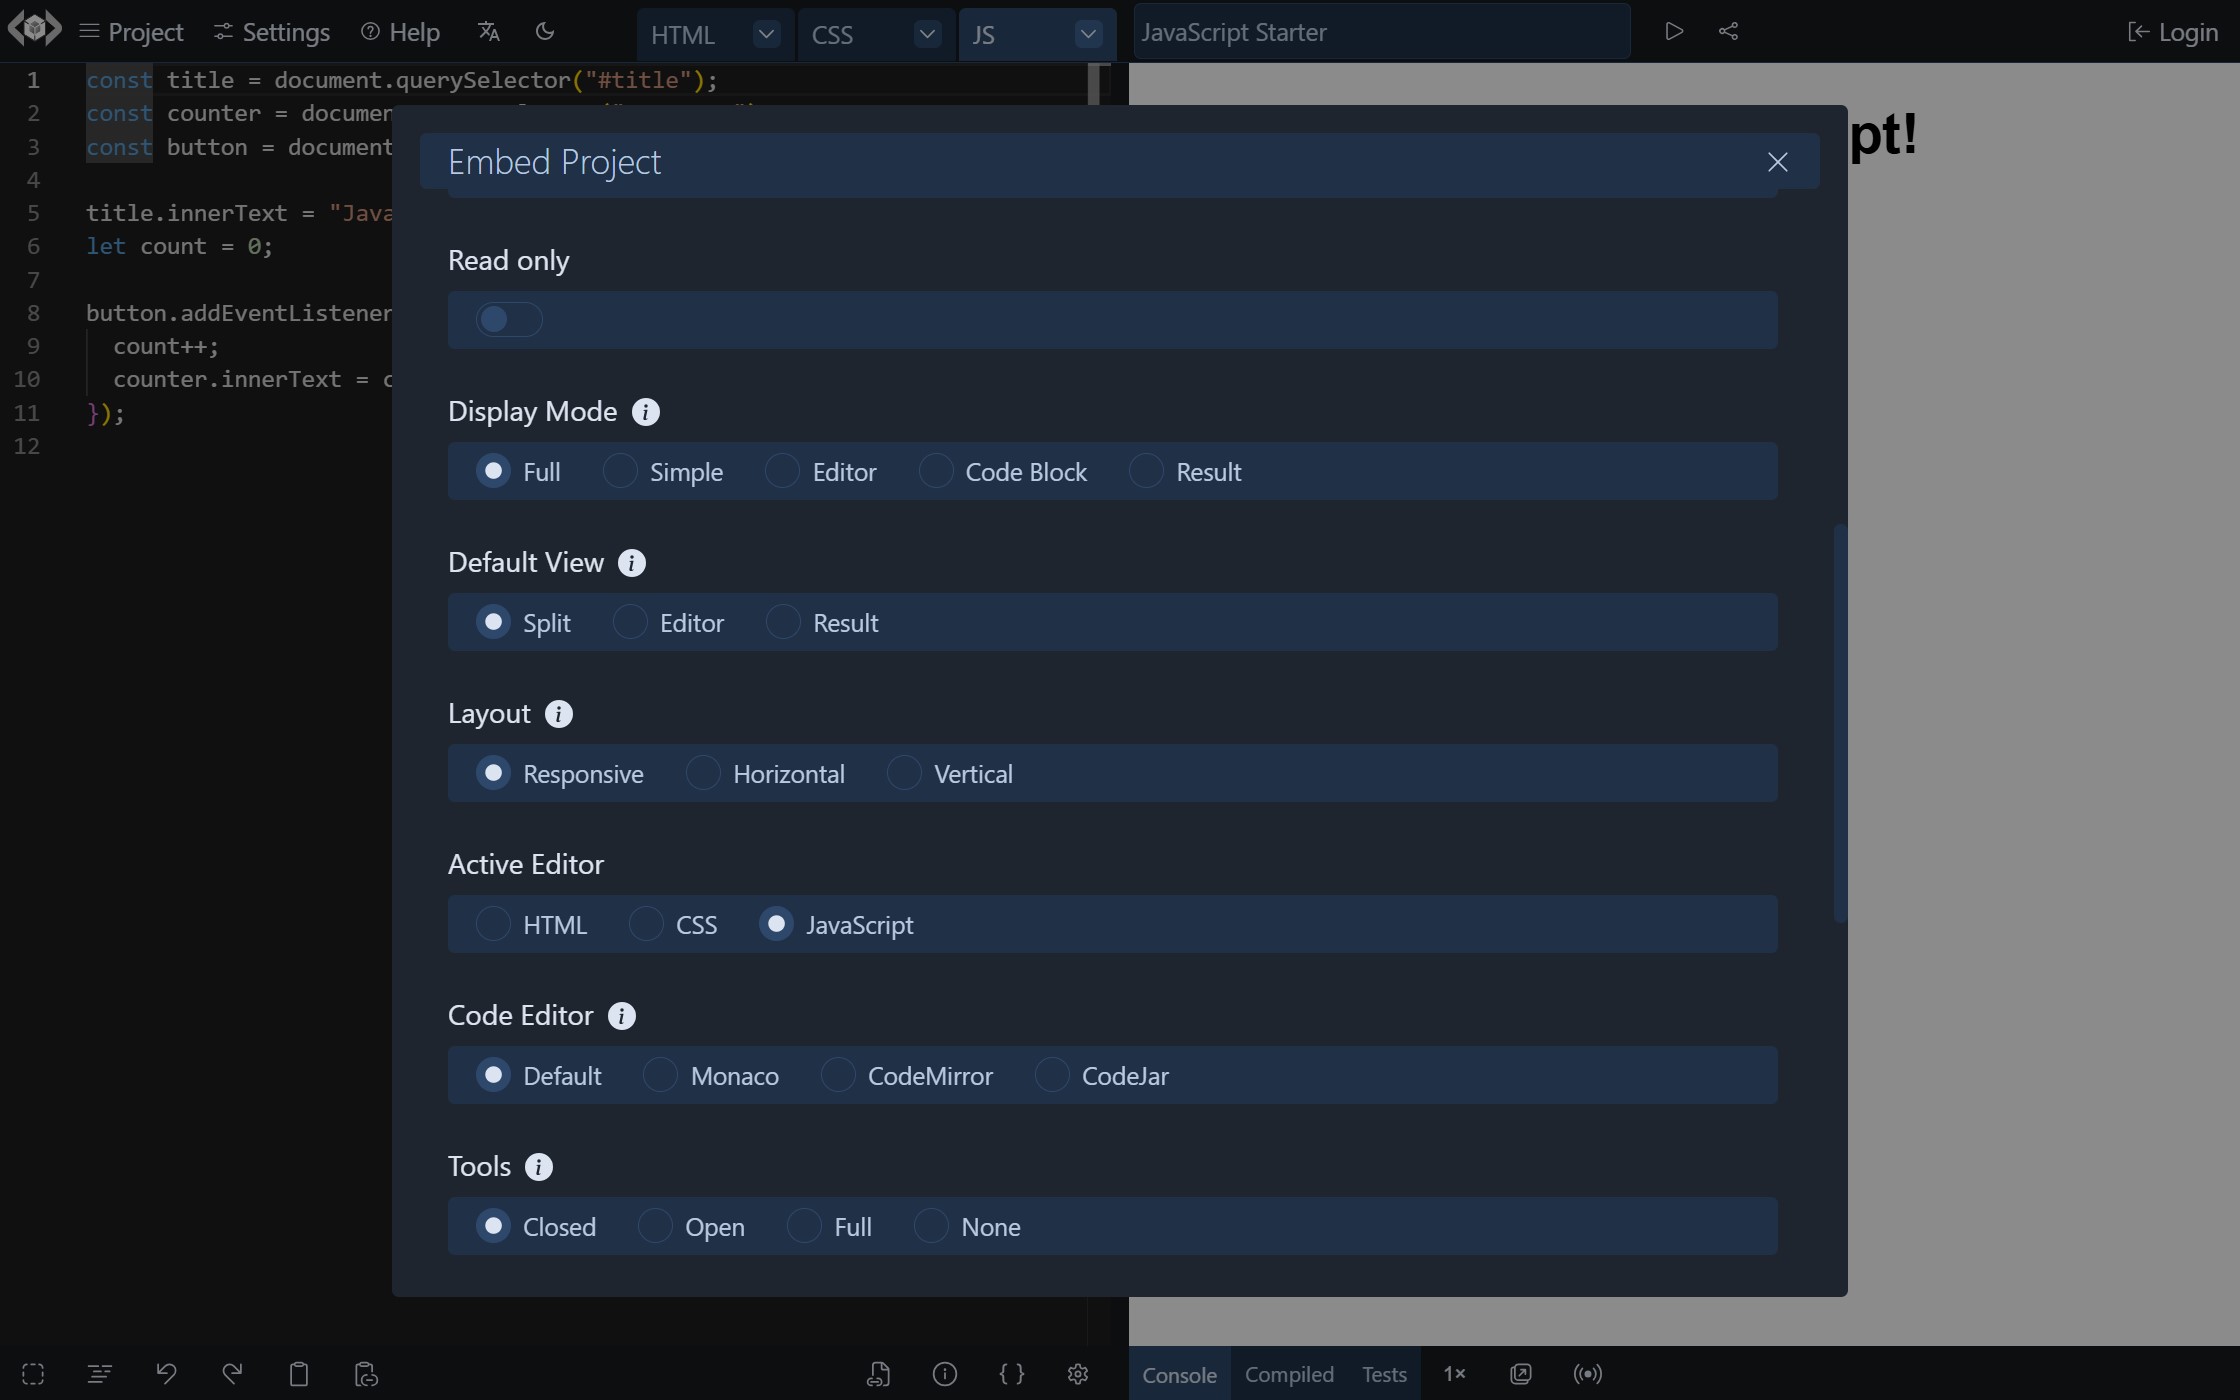This screenshot has width=2240, height=1400.
Task: Open console in a new window
Action: coord(1520,1374)
